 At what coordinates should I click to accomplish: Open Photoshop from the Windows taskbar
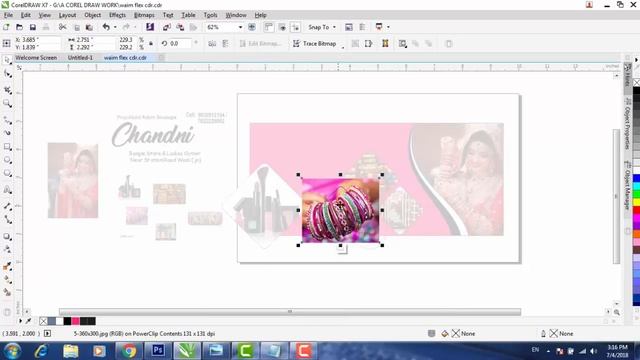[x=158, y=351]
